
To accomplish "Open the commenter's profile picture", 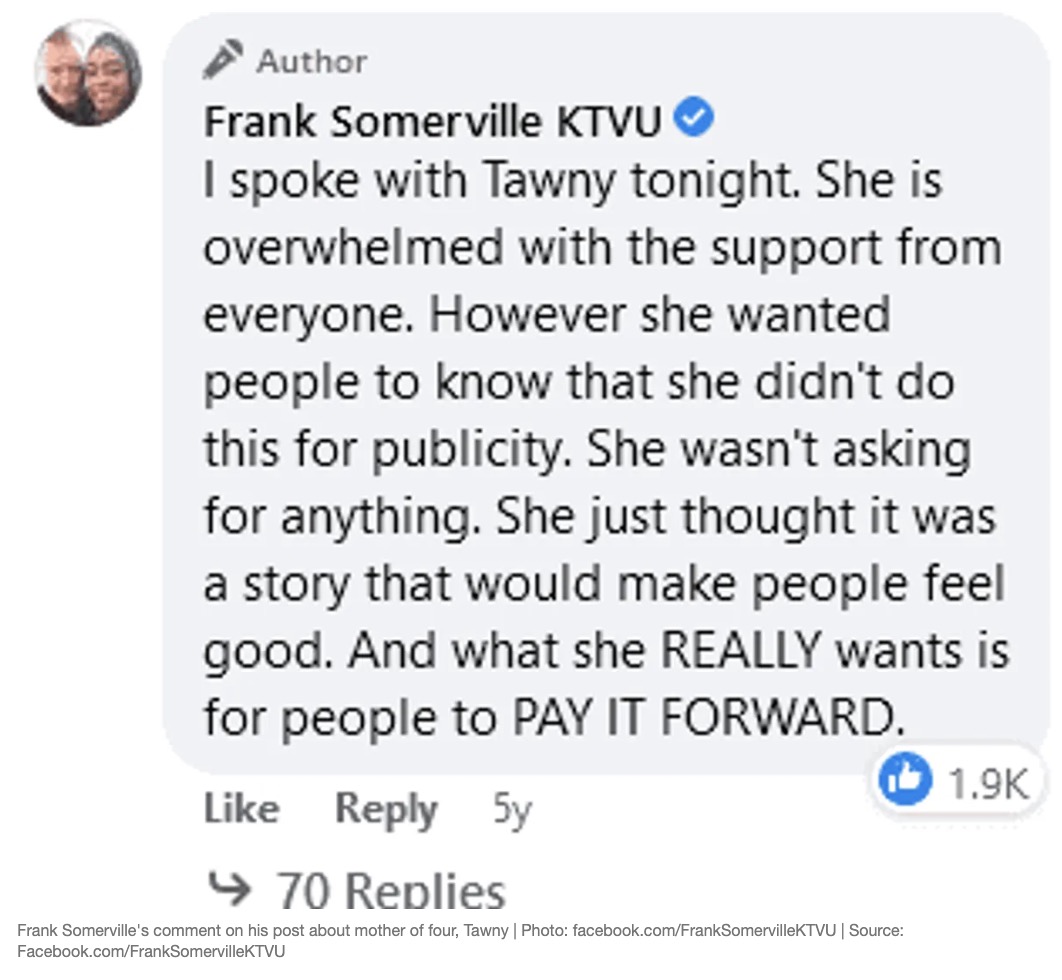I will (x=88, y=72).
